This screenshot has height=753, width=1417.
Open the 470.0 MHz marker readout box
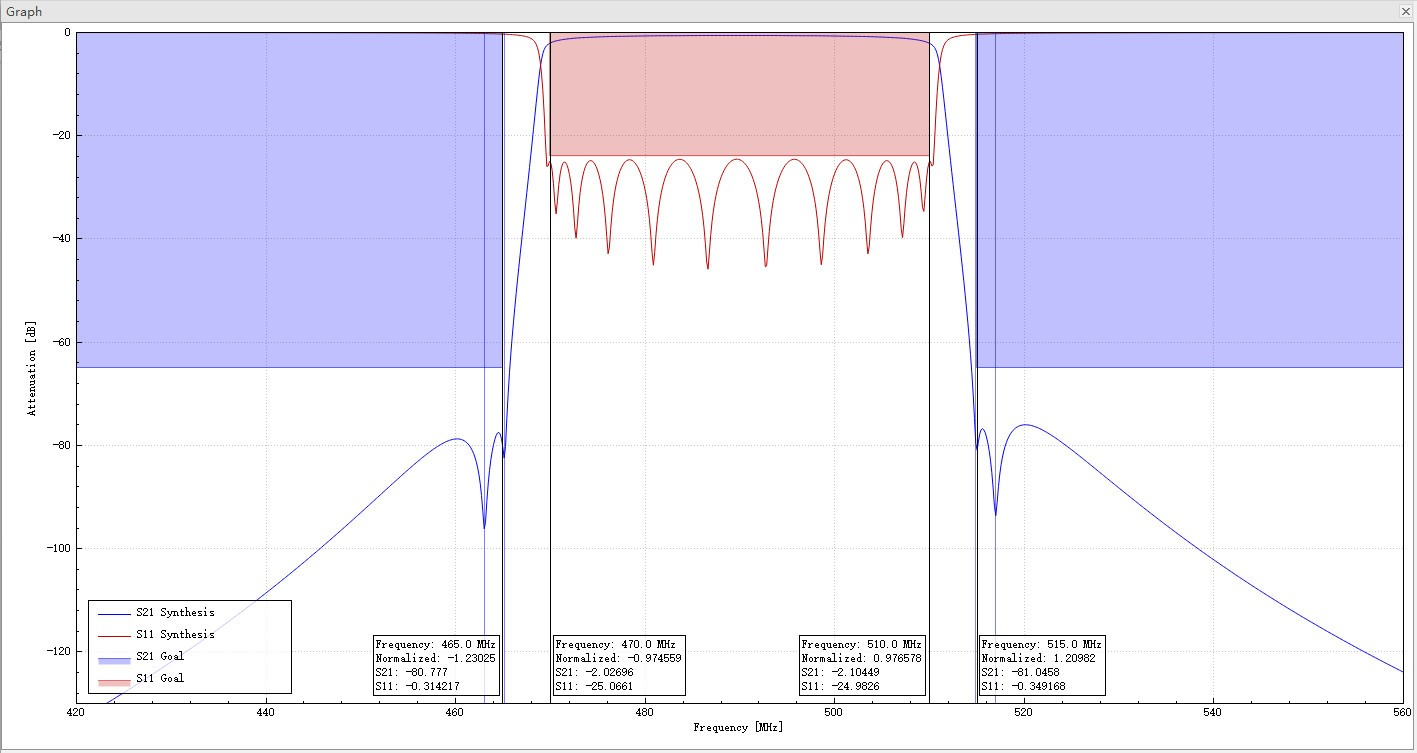click(620, 663)
